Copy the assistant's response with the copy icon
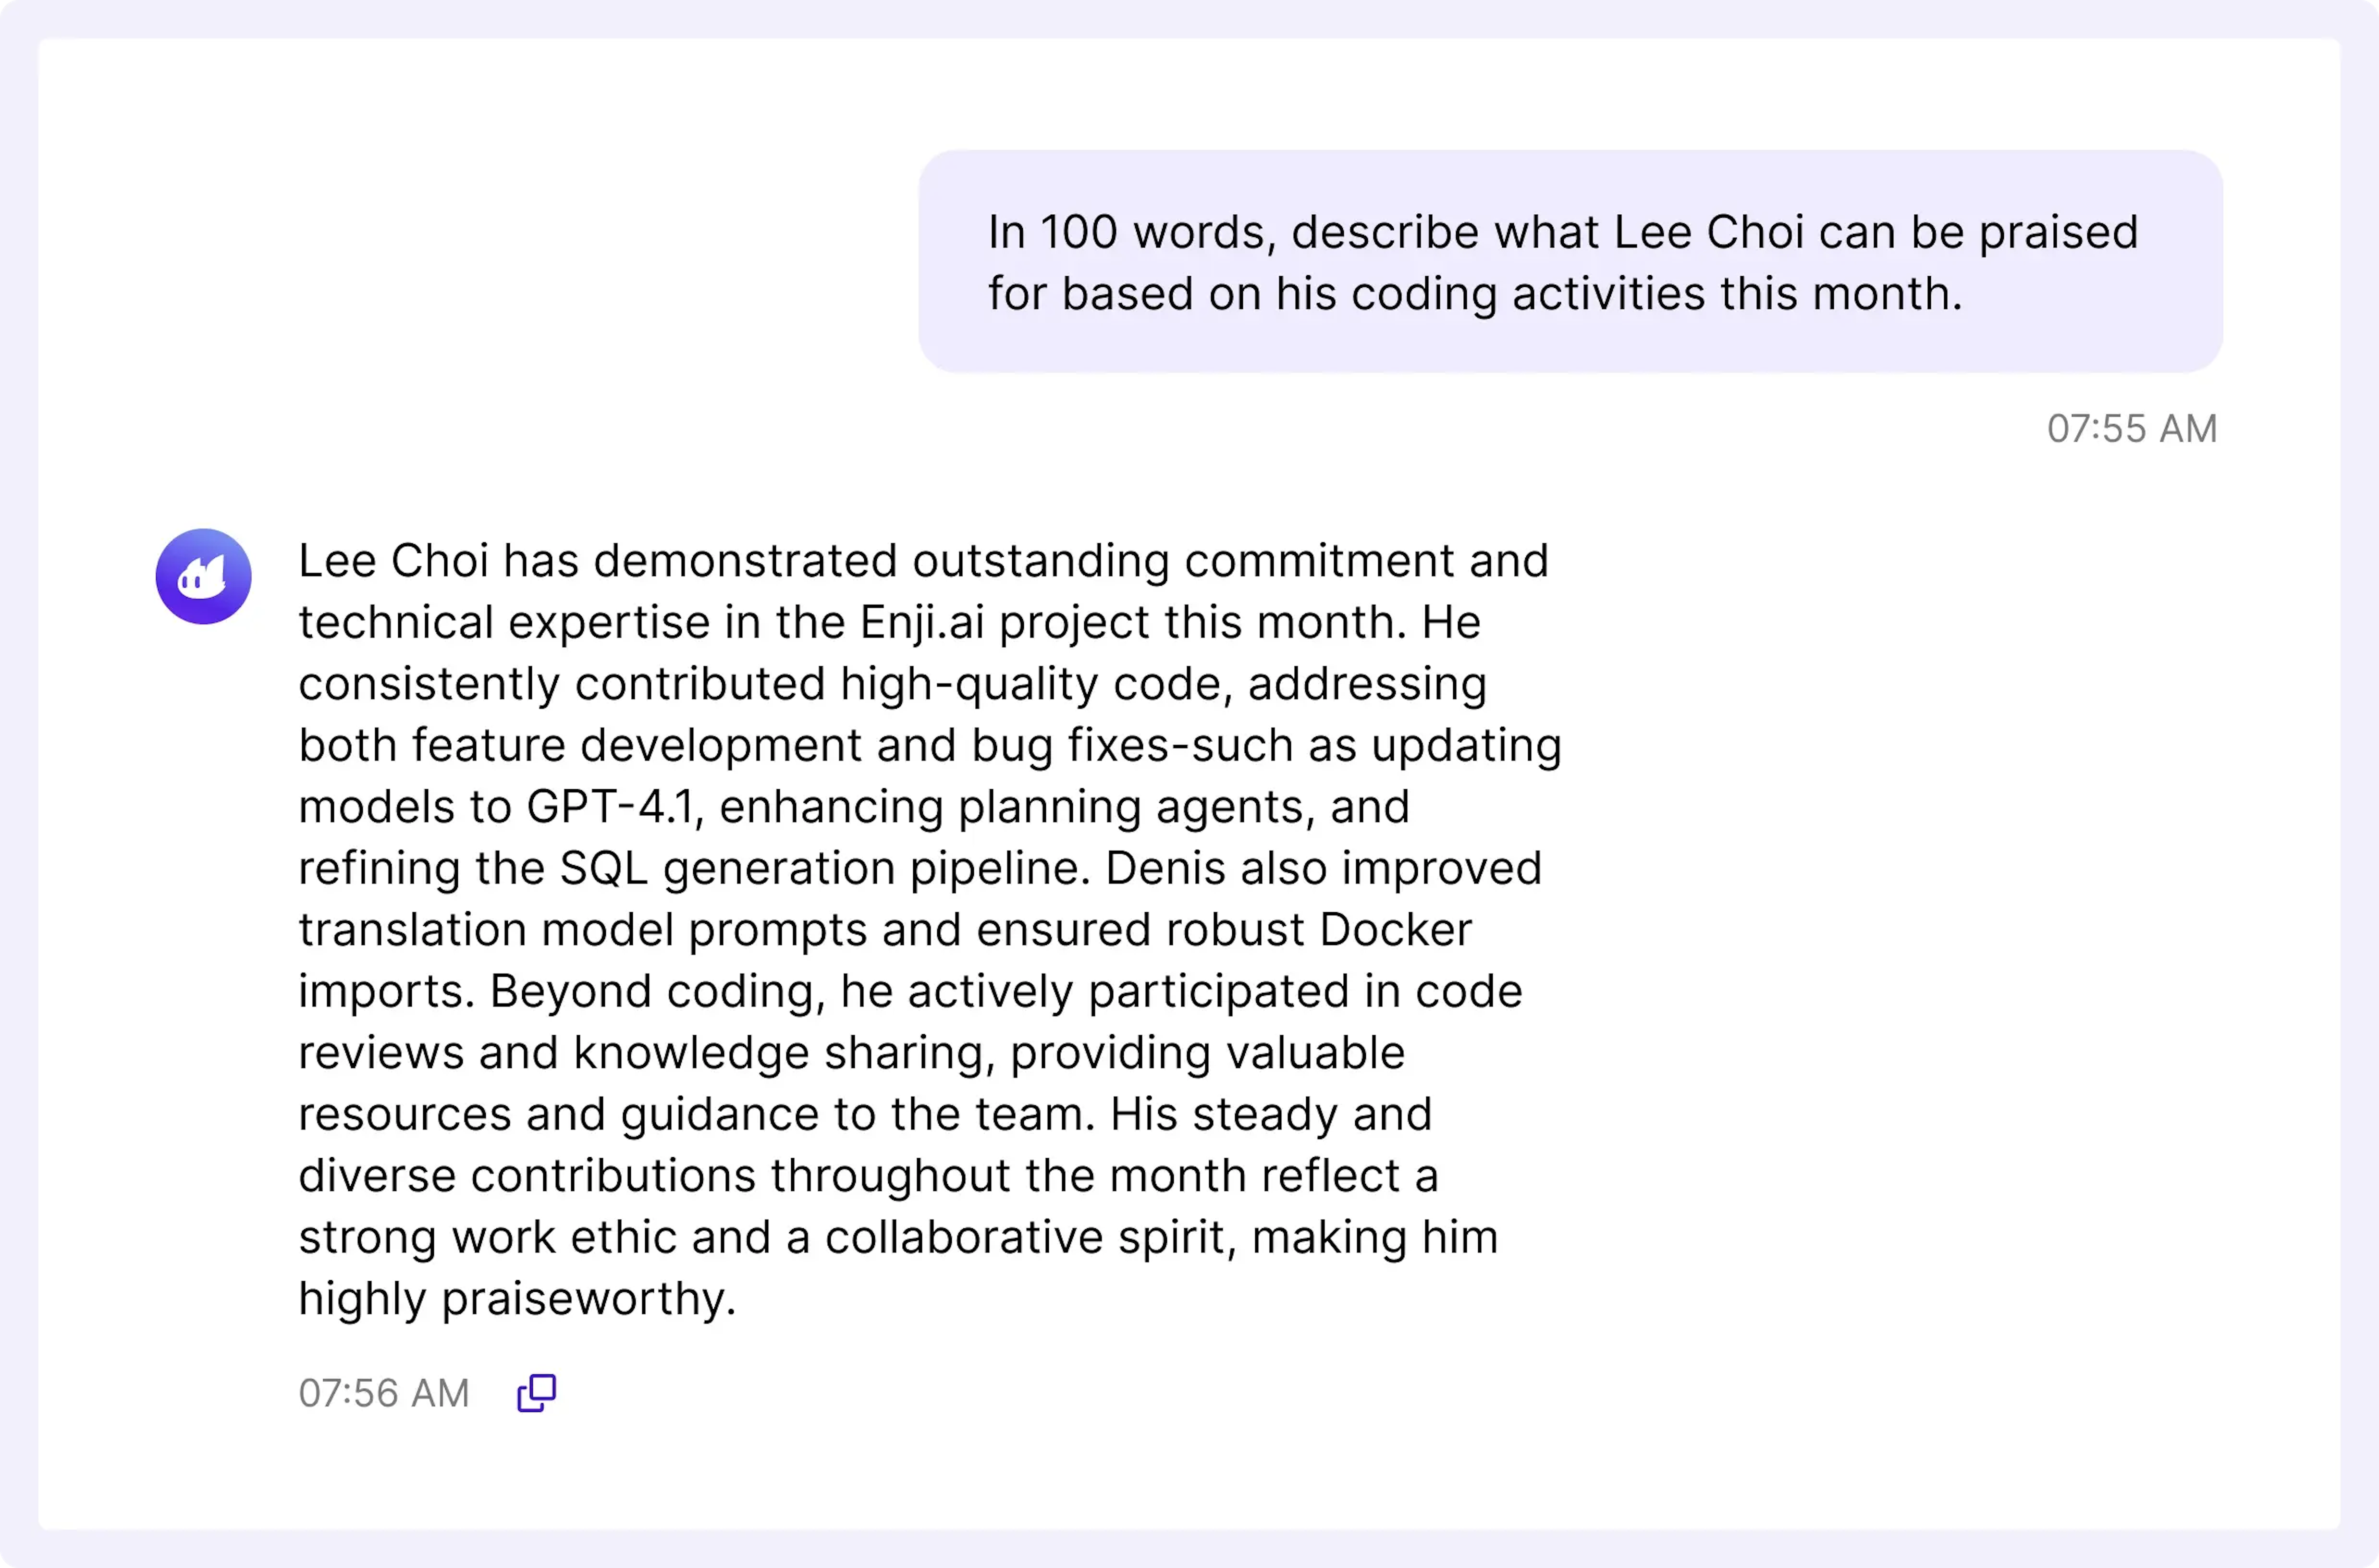This screenshot has height=1568, width=2379. (x=536, y=1392)
